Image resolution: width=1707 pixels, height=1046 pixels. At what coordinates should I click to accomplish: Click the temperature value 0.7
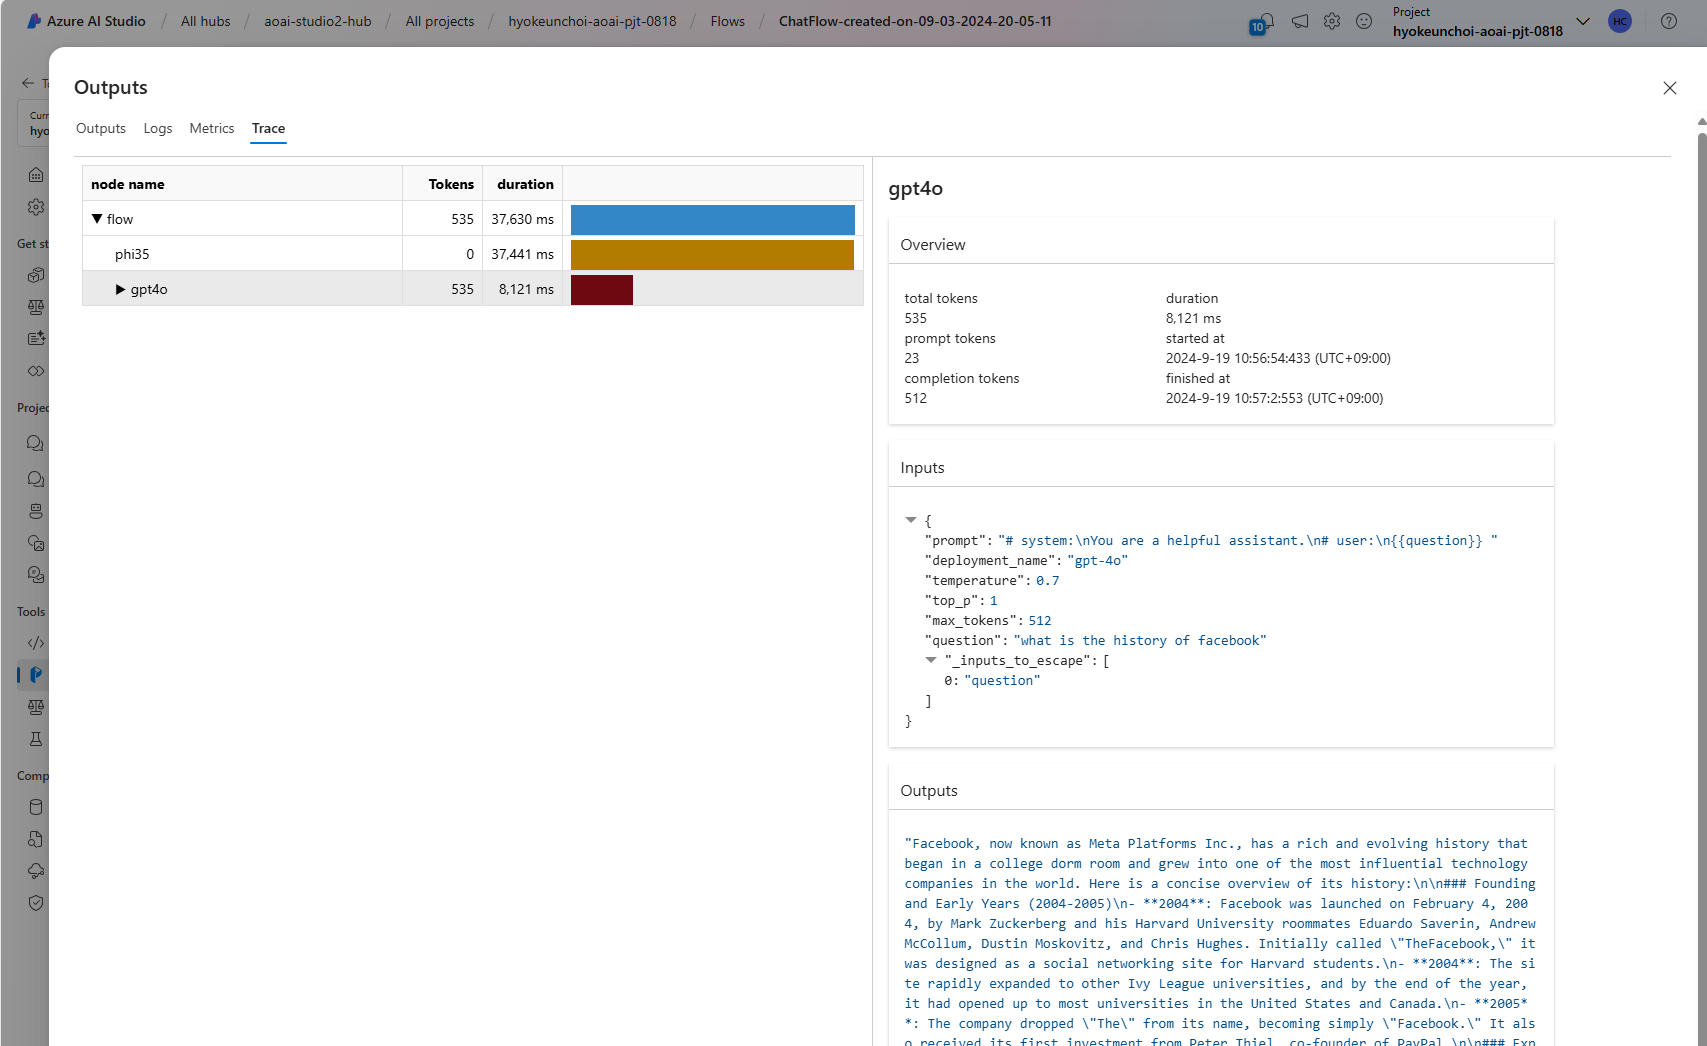coord(1047,580)
